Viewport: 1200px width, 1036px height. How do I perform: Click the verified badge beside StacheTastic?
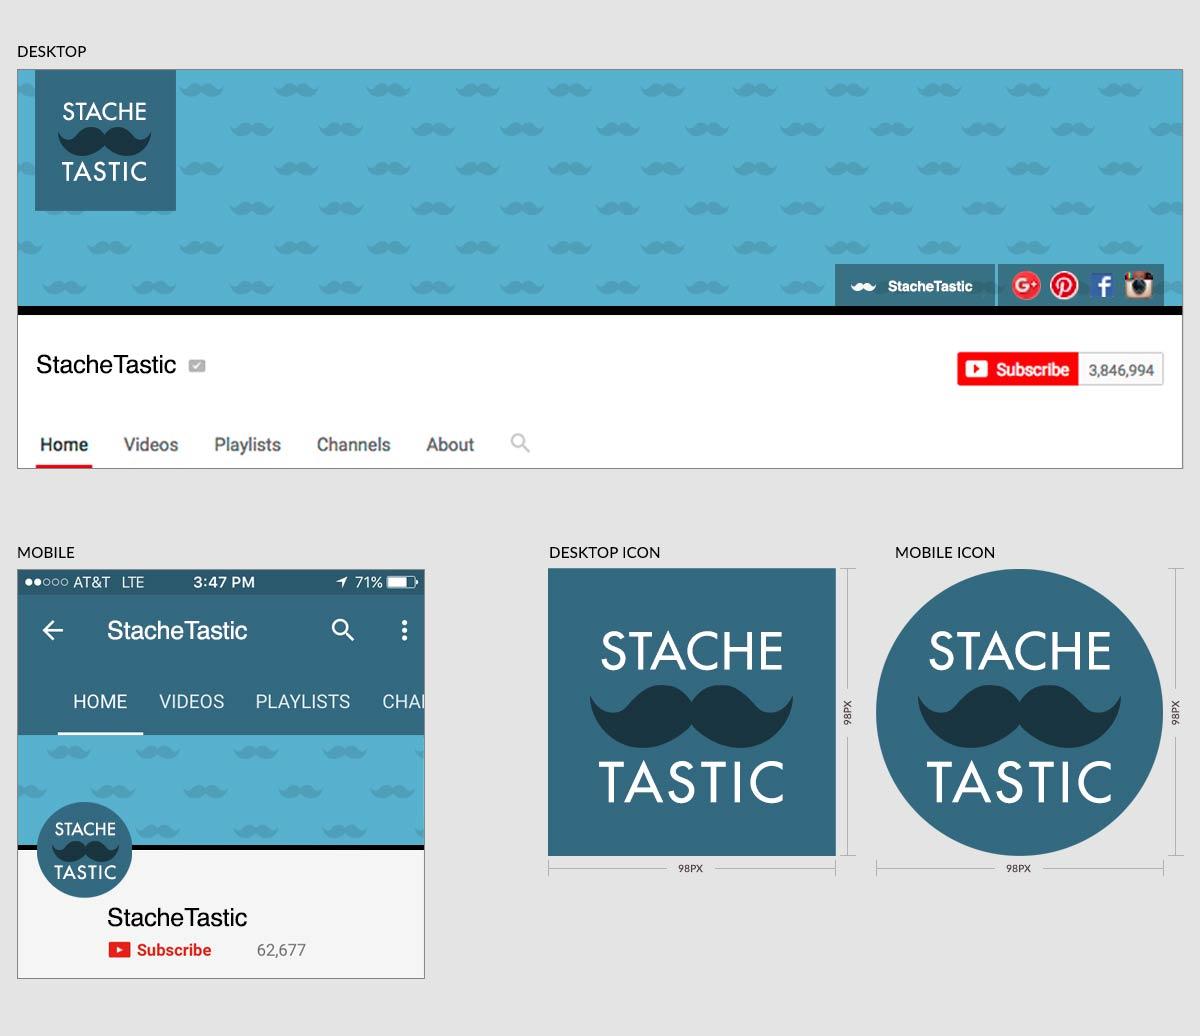click(197, 365)
